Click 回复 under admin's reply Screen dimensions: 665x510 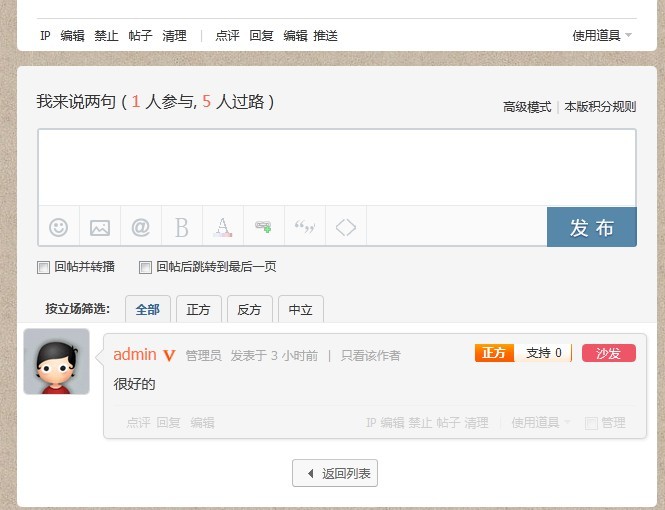pos(168,422)
